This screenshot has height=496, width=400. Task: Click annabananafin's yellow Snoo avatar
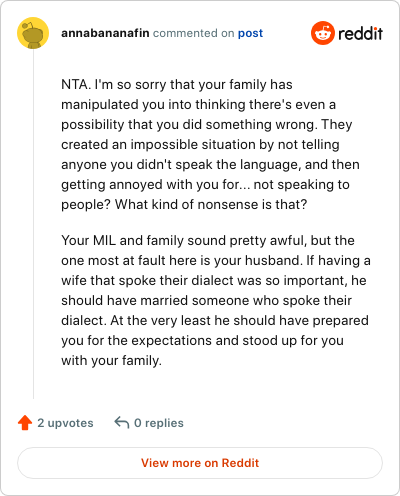pos(33,33)
